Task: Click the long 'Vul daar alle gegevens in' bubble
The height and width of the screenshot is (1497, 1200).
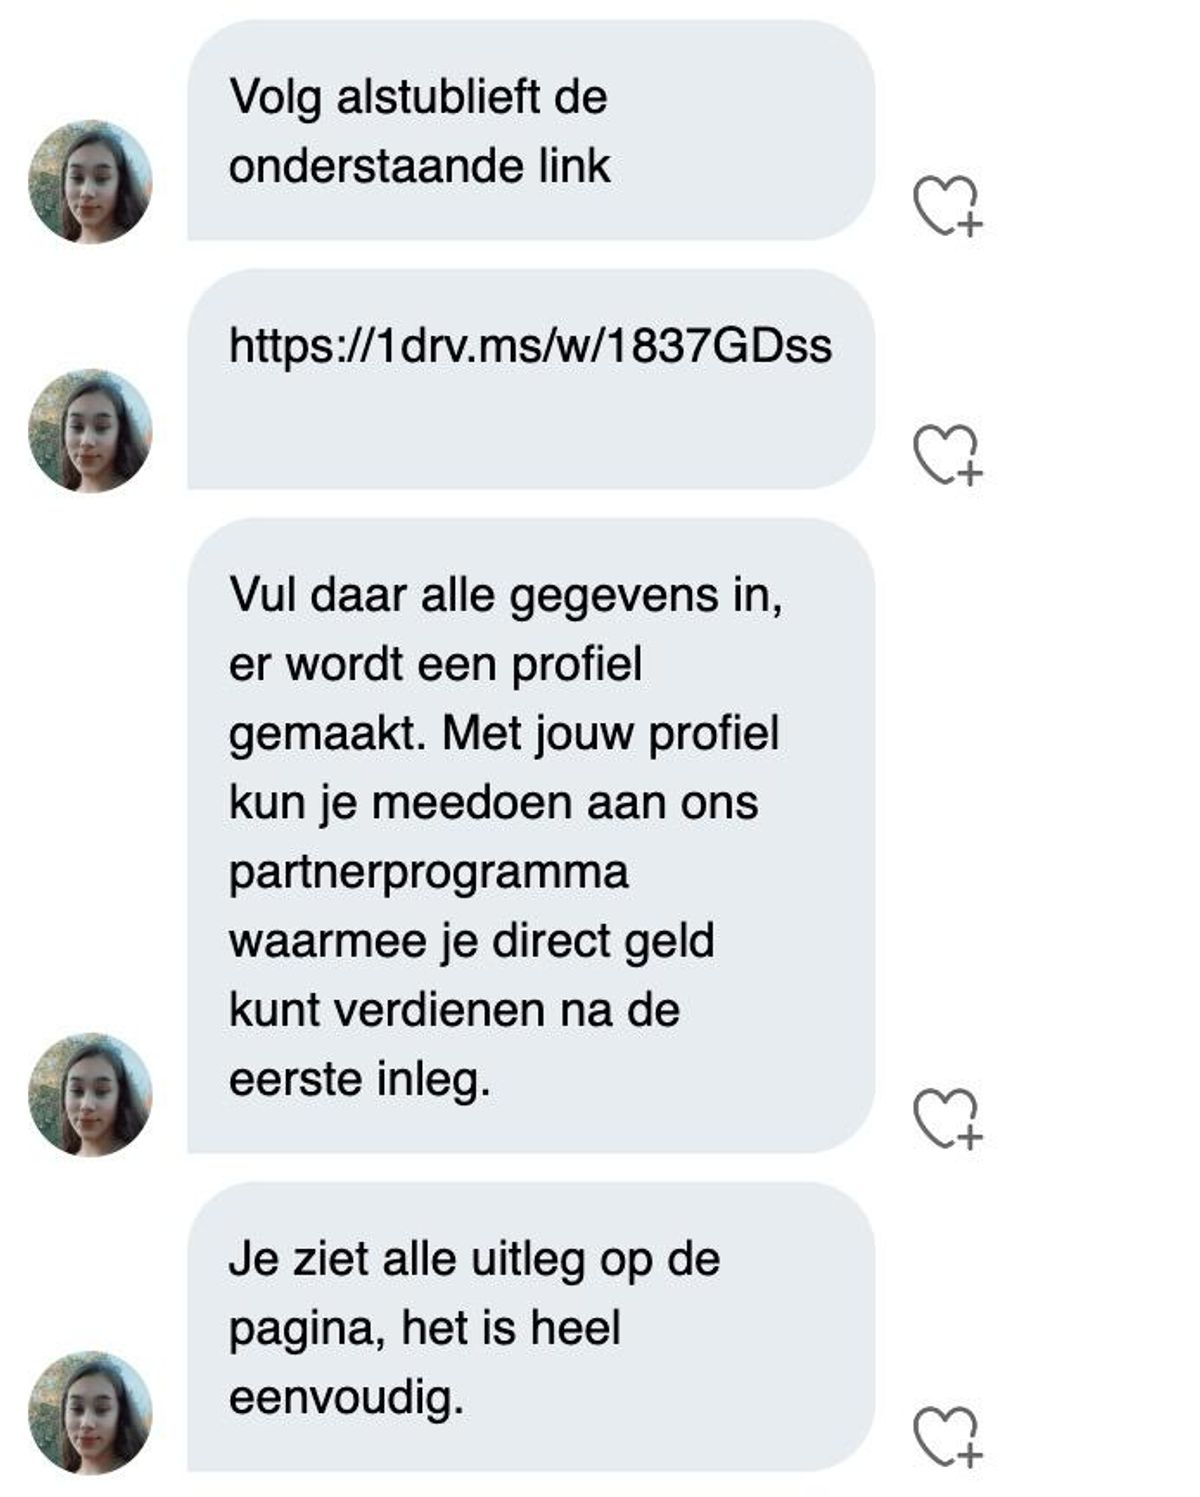Action: click(531, 835)
